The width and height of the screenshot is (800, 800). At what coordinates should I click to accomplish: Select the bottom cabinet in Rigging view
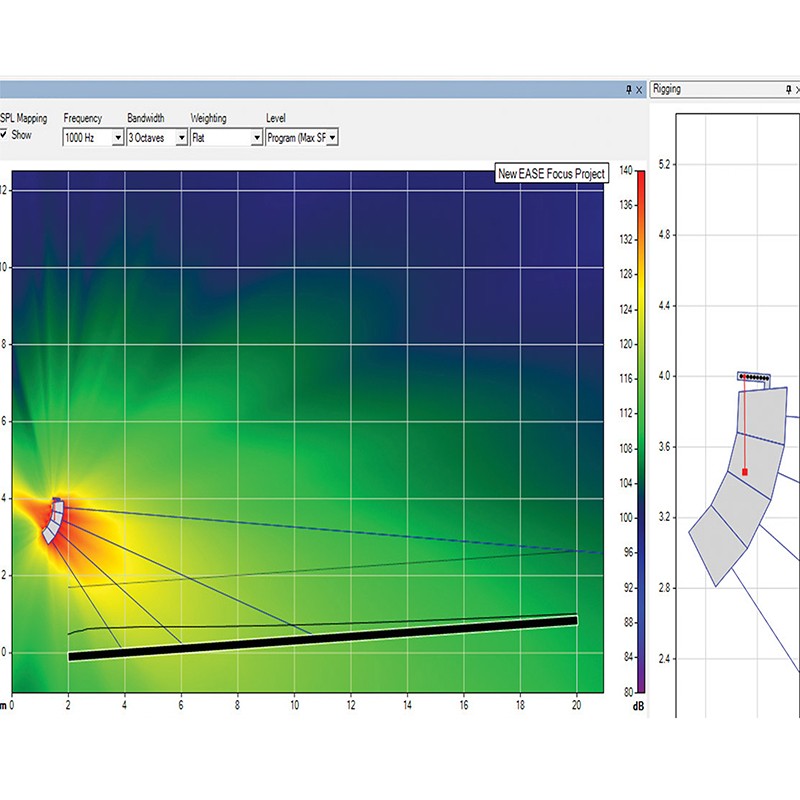(718, 546)
